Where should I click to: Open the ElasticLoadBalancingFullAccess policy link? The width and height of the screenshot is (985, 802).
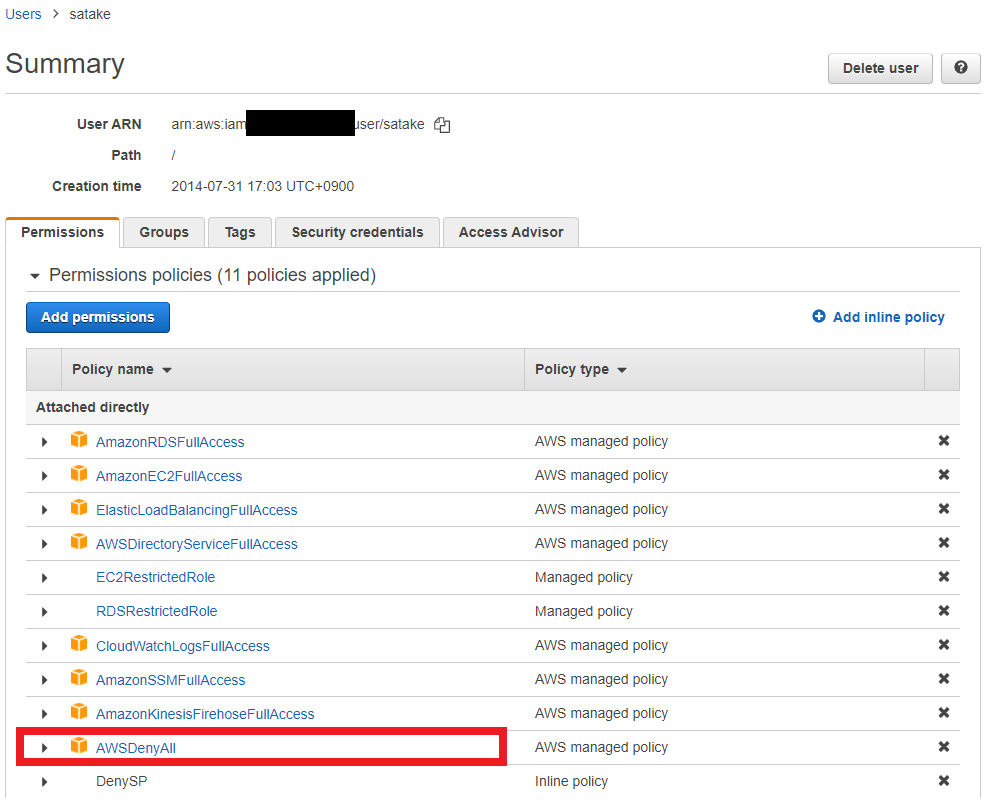point(197,510)
